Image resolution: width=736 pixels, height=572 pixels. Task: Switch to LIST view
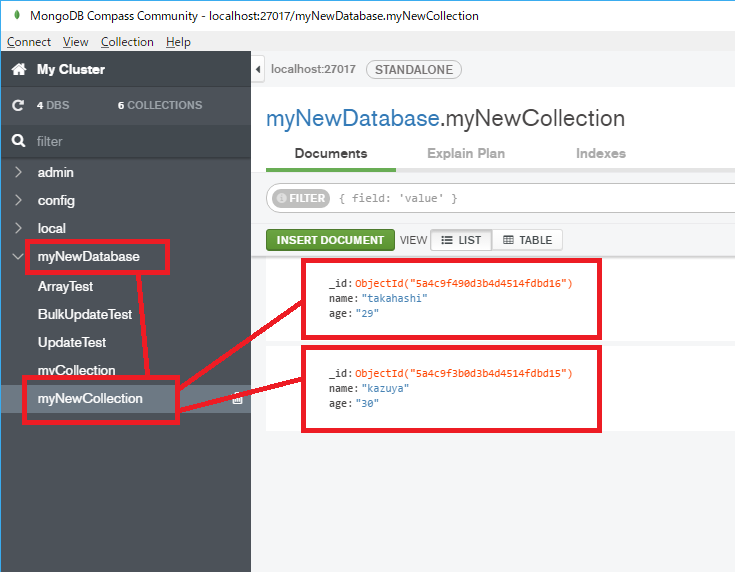[x=461, y=240]
